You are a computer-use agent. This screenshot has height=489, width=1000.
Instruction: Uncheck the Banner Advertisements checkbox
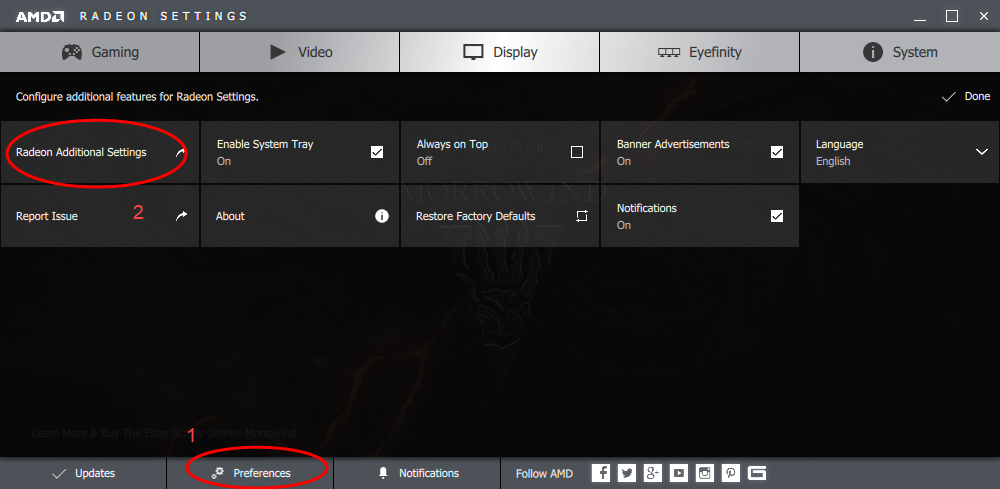click(x=777, y=152)
